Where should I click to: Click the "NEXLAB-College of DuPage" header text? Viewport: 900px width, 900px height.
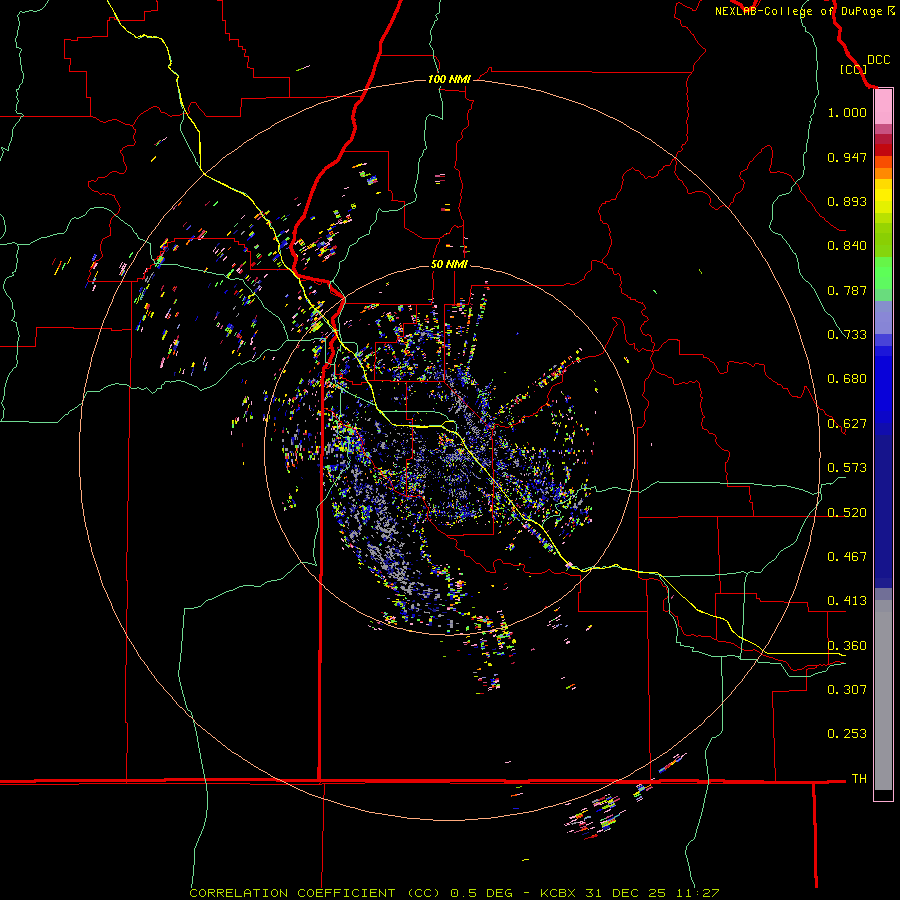pyautogui.click(x=798, y=11)
